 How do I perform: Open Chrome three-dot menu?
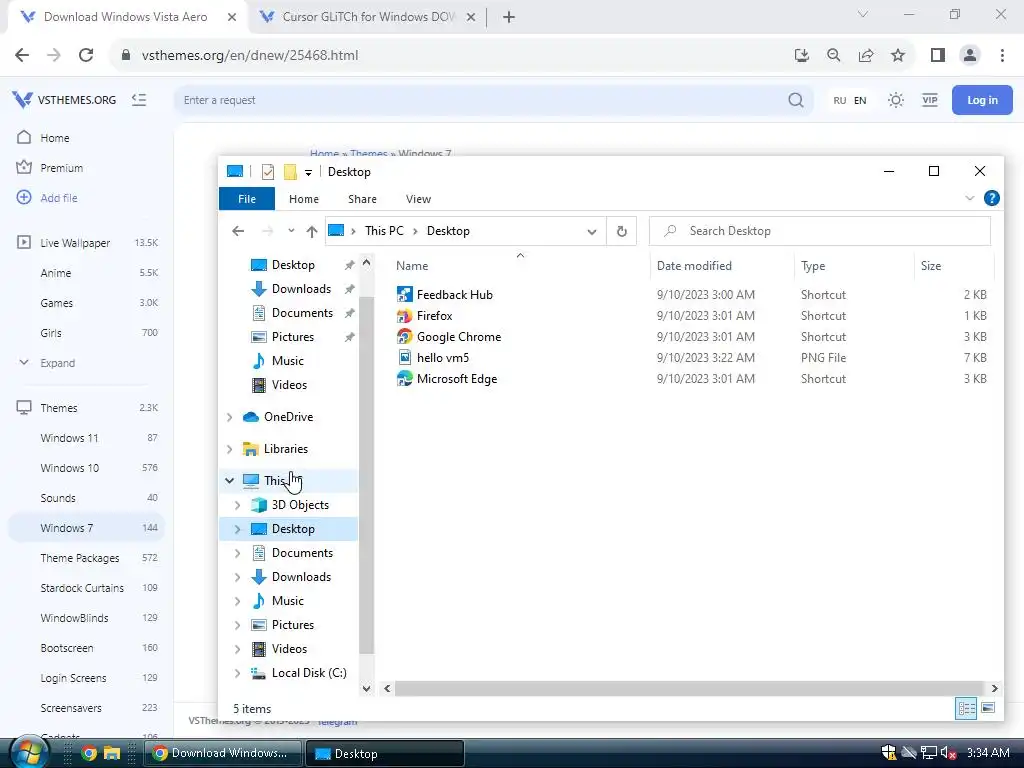(x=1002, y=56)
